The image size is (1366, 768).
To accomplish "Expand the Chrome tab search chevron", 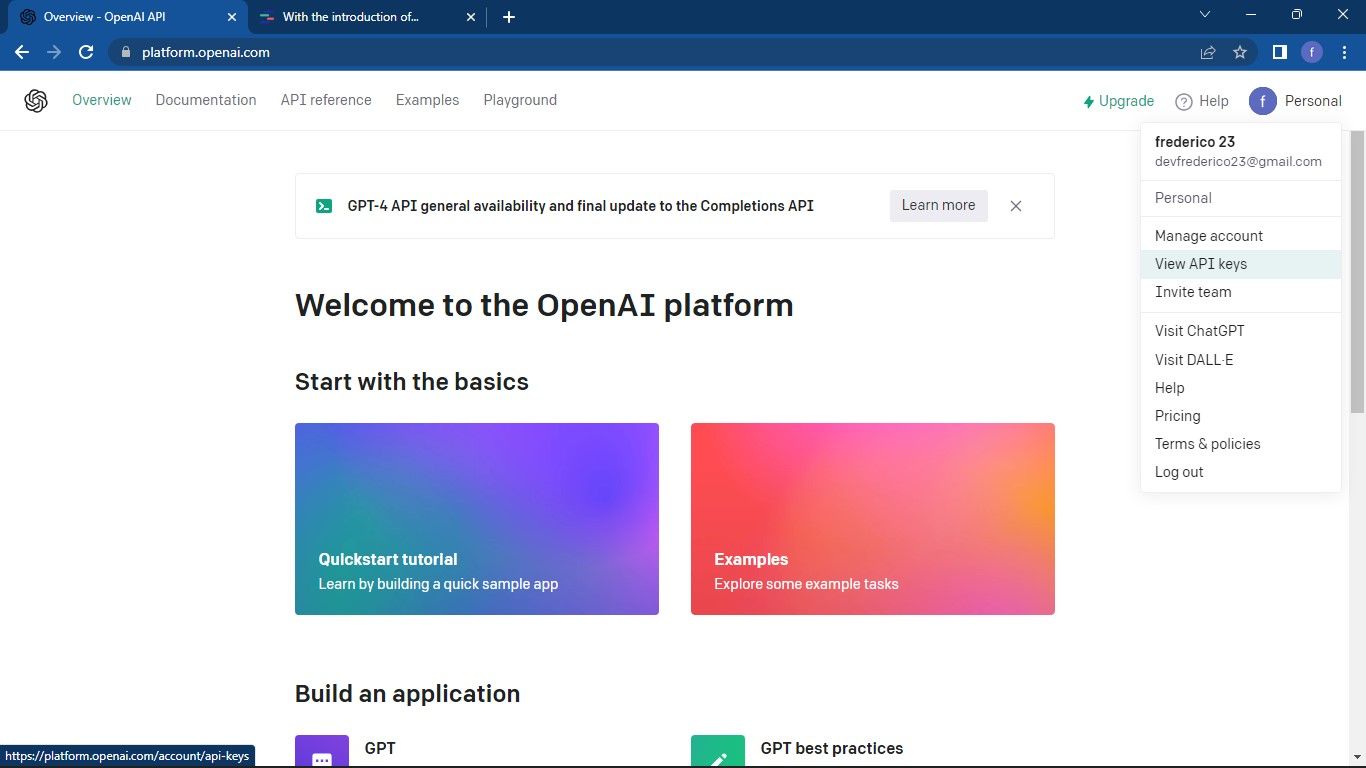I will (x=1205, y=15).
